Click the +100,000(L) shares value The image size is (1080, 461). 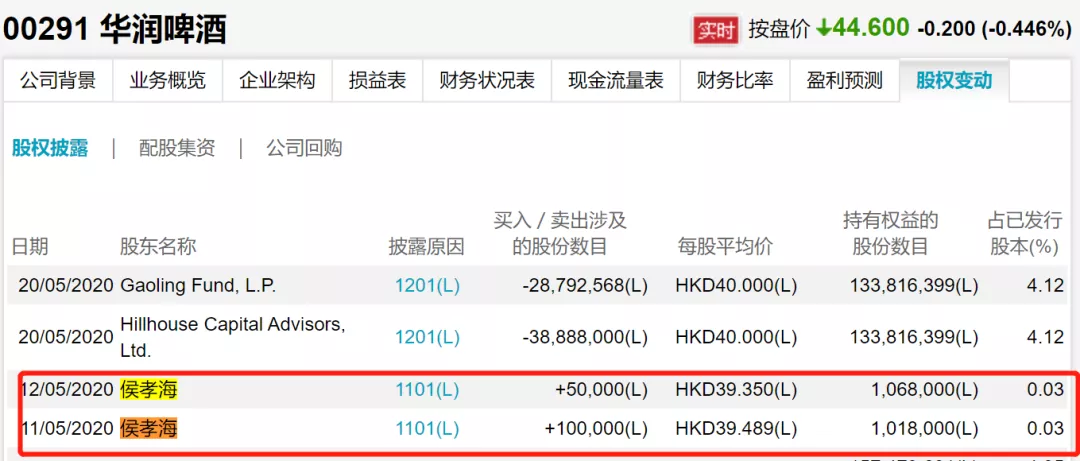(x=596, y=429)
